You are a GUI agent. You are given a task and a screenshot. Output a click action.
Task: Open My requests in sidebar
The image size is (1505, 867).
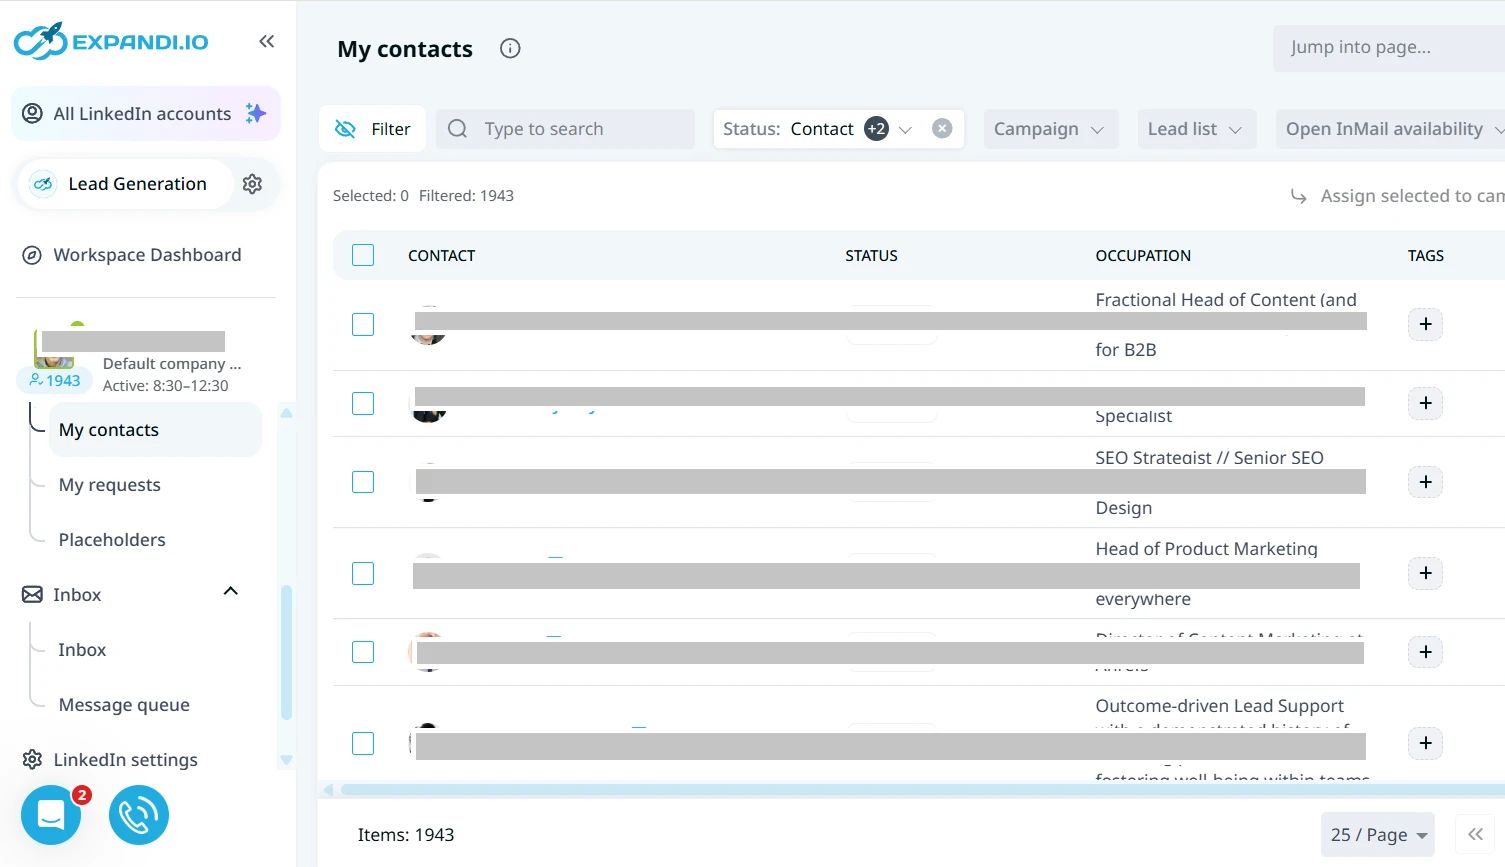[109, 485]
